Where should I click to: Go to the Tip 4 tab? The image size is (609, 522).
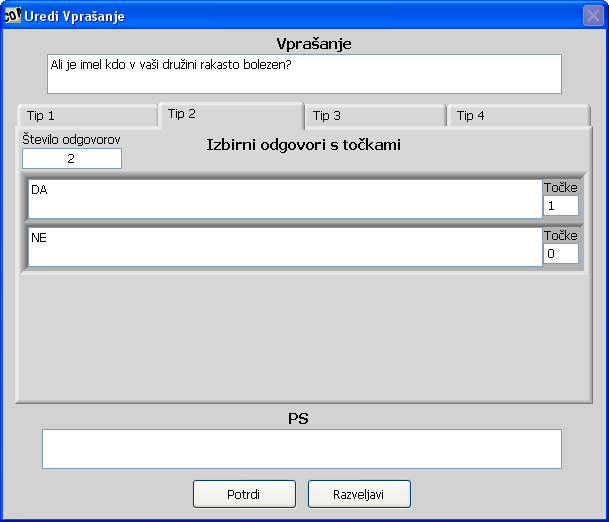(x=519, y=116)
